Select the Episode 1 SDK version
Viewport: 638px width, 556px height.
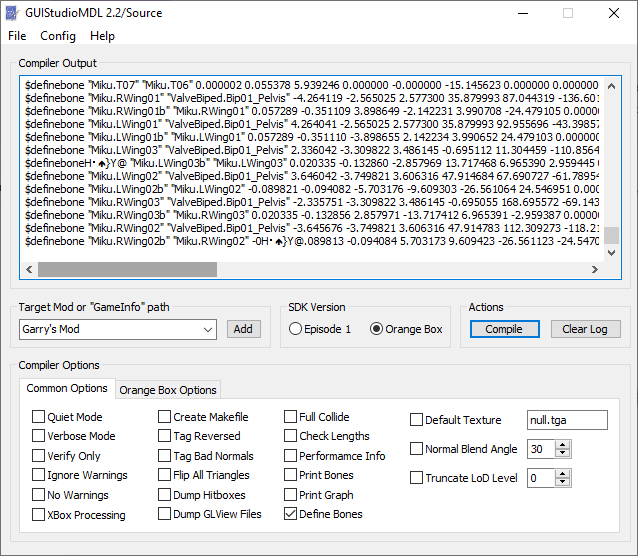click(x=295, y=329)
